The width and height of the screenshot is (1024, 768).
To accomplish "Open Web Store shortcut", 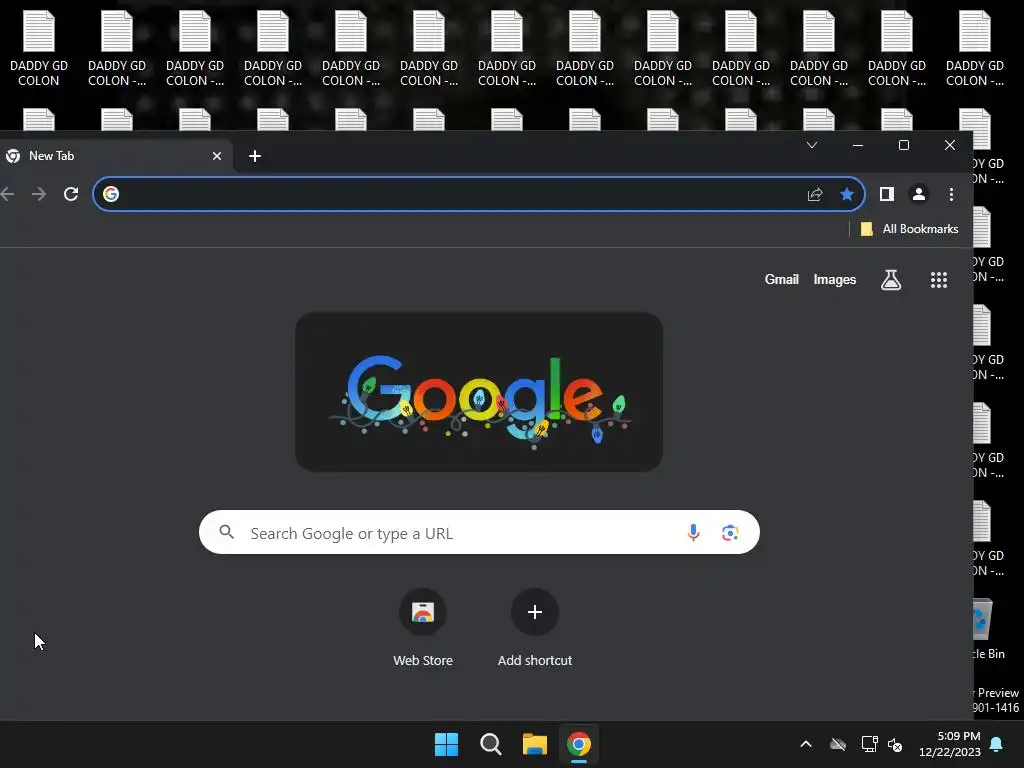I will tap(423, 628).
